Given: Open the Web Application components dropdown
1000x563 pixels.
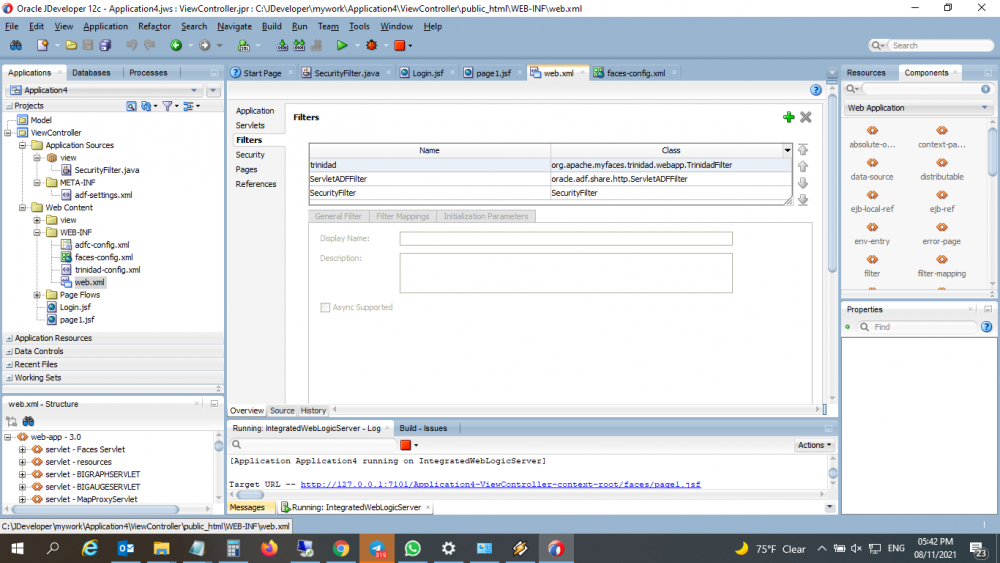Looking at the screenshot, I should pyautogui.click(x=919, y=108).
